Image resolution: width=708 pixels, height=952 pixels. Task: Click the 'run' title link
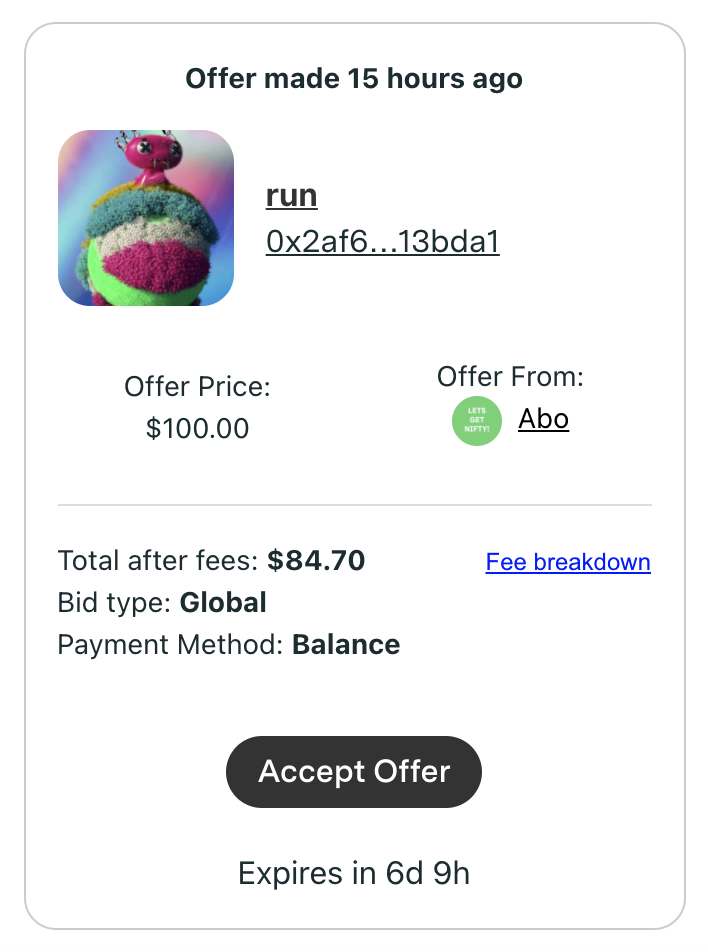click(291, 195)
